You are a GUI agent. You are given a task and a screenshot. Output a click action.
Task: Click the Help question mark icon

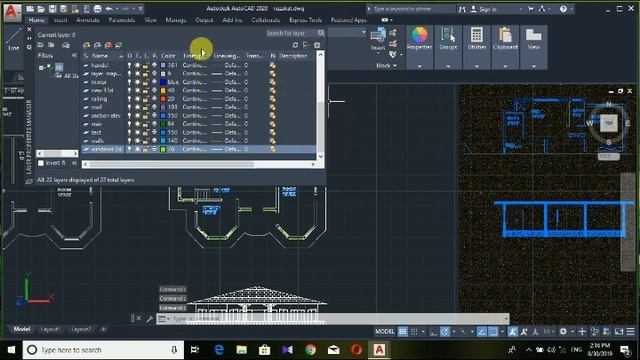pyautogui.click(x=563, y=9)
